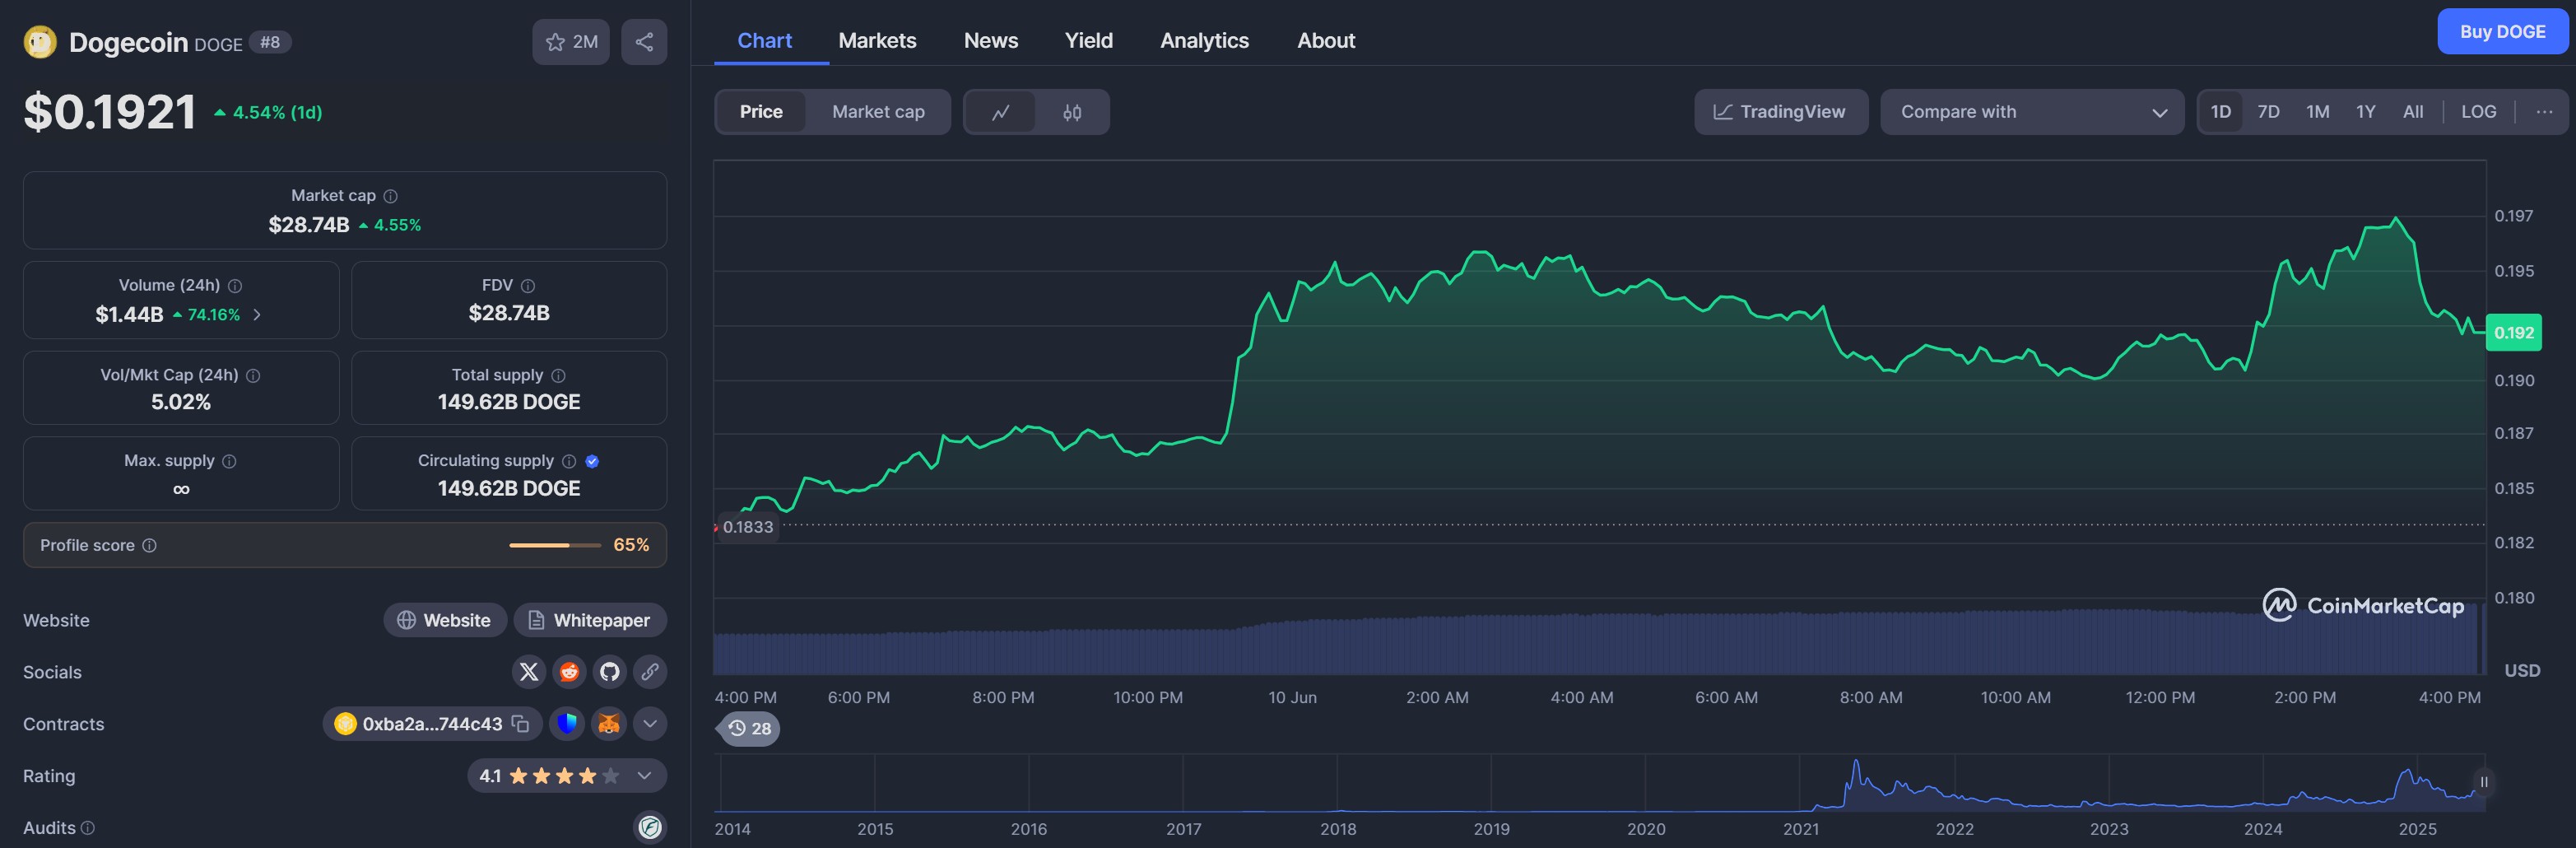Image resolution: width=2576 pixels, height=848 pixels.
Task: Open the GitHub social link
Action: 609,672
